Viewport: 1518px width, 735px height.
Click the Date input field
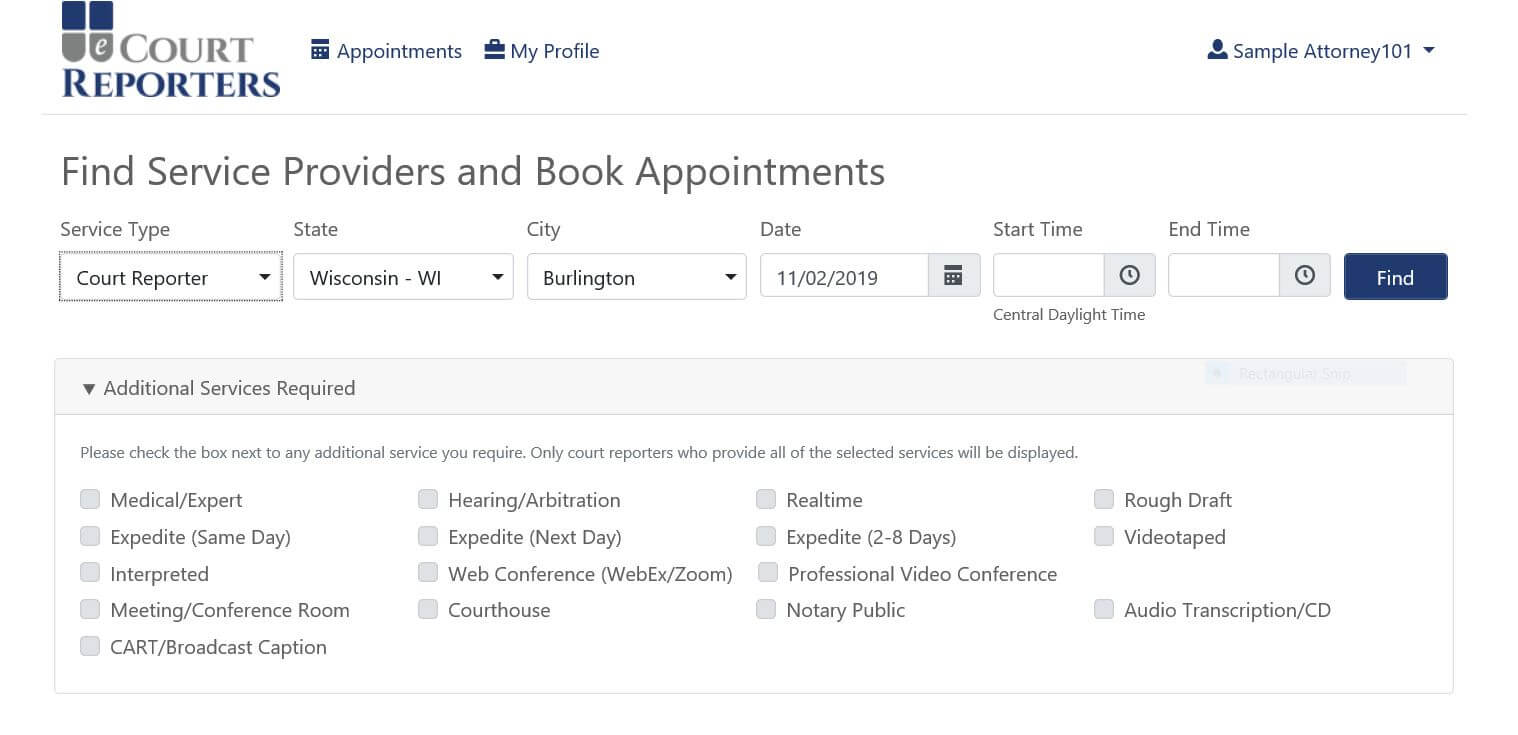[844, 277]
